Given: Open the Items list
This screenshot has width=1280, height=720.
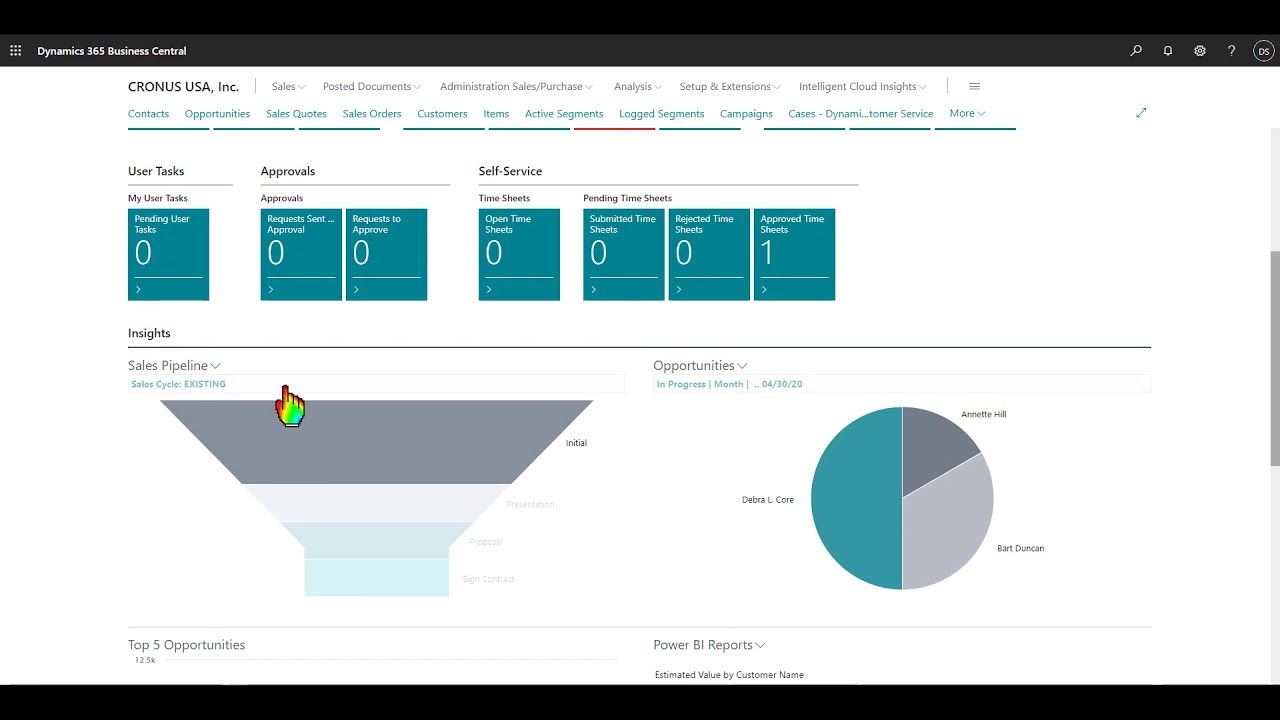Looking at the screenshot, I should pyautogui.click(x=496, y=114).
